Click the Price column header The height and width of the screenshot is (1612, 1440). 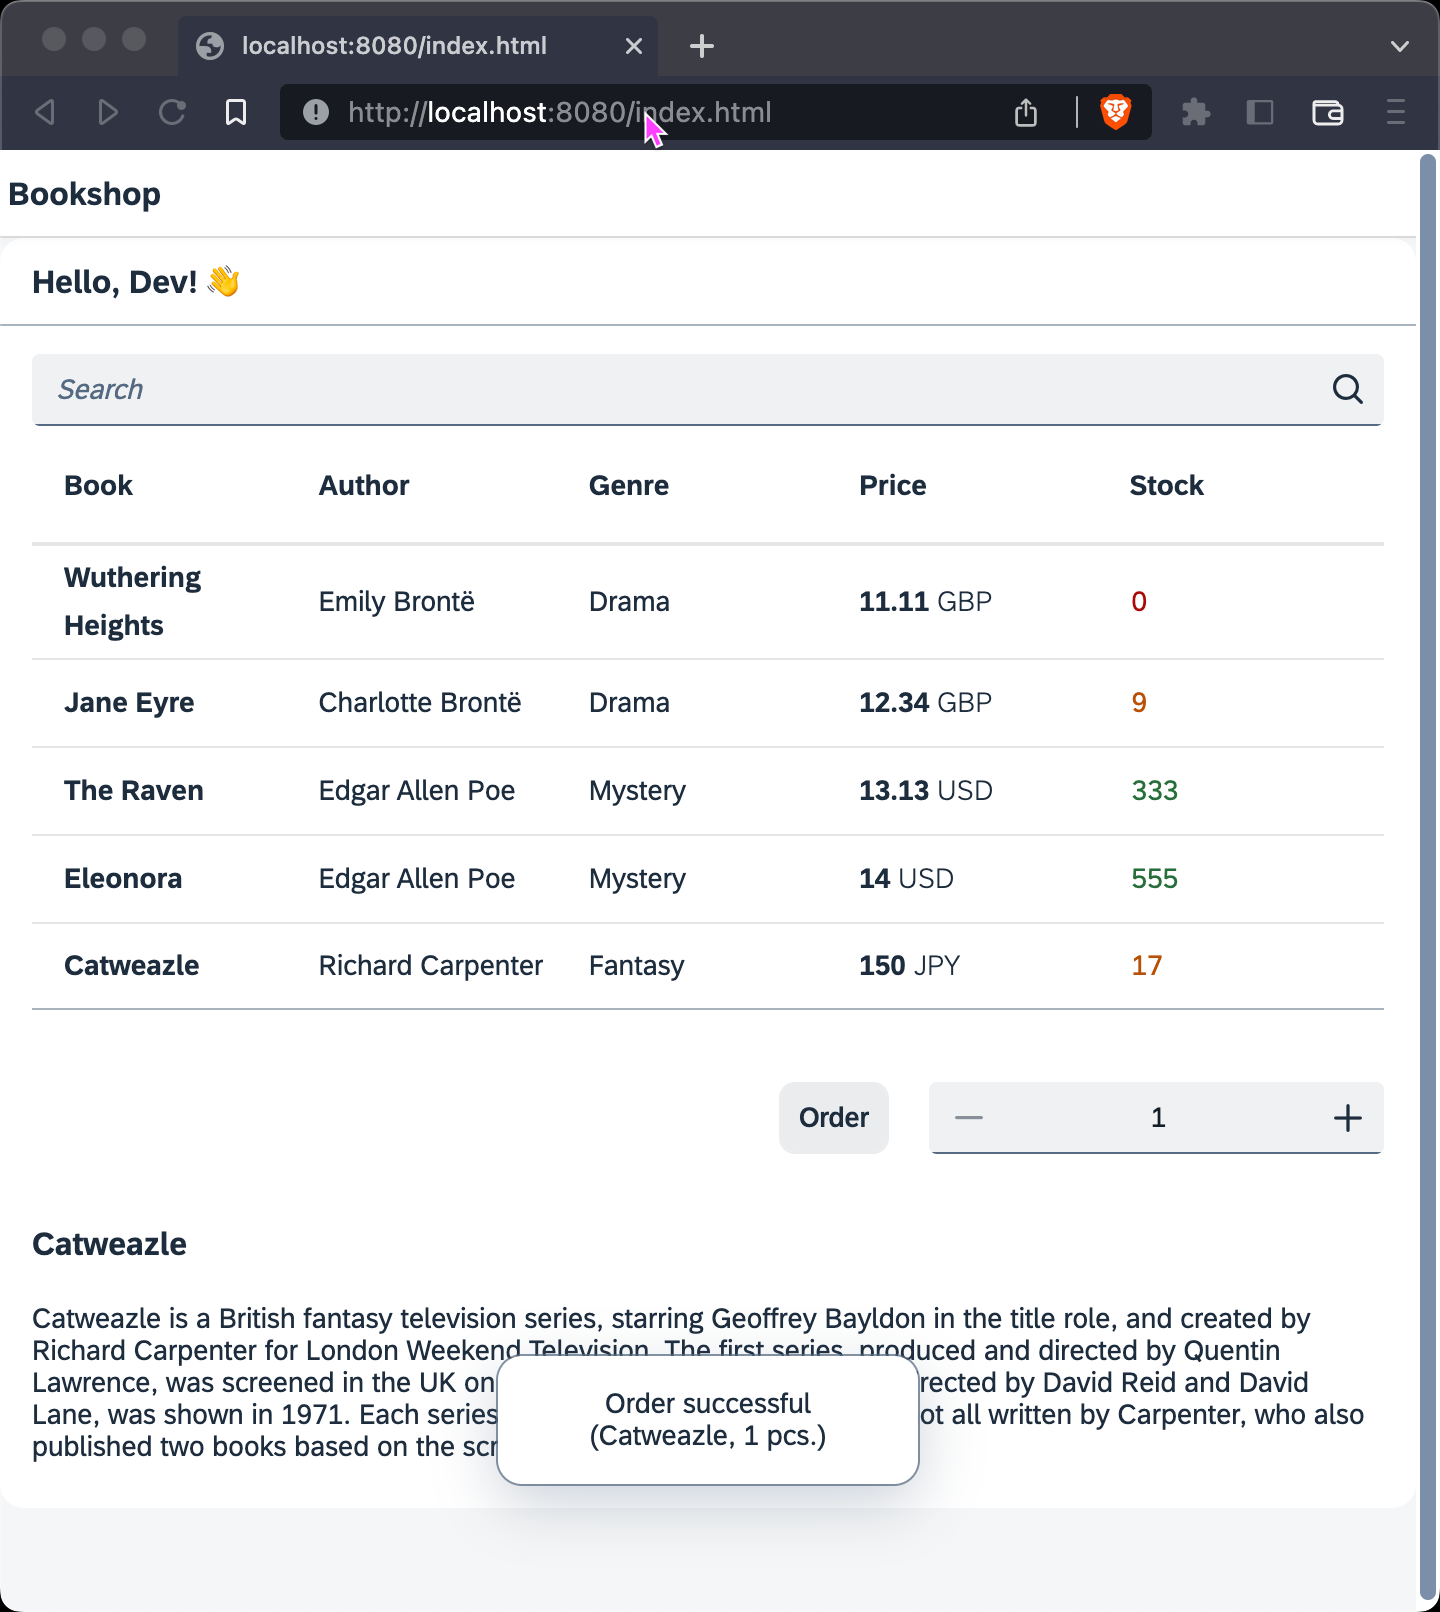[893, 485]
